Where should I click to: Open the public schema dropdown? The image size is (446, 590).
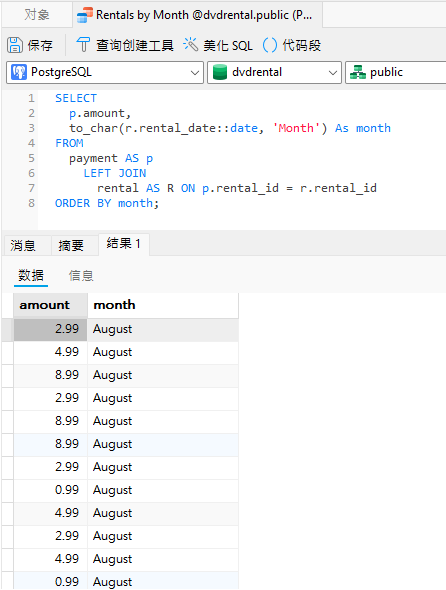[x=396, y=72]
